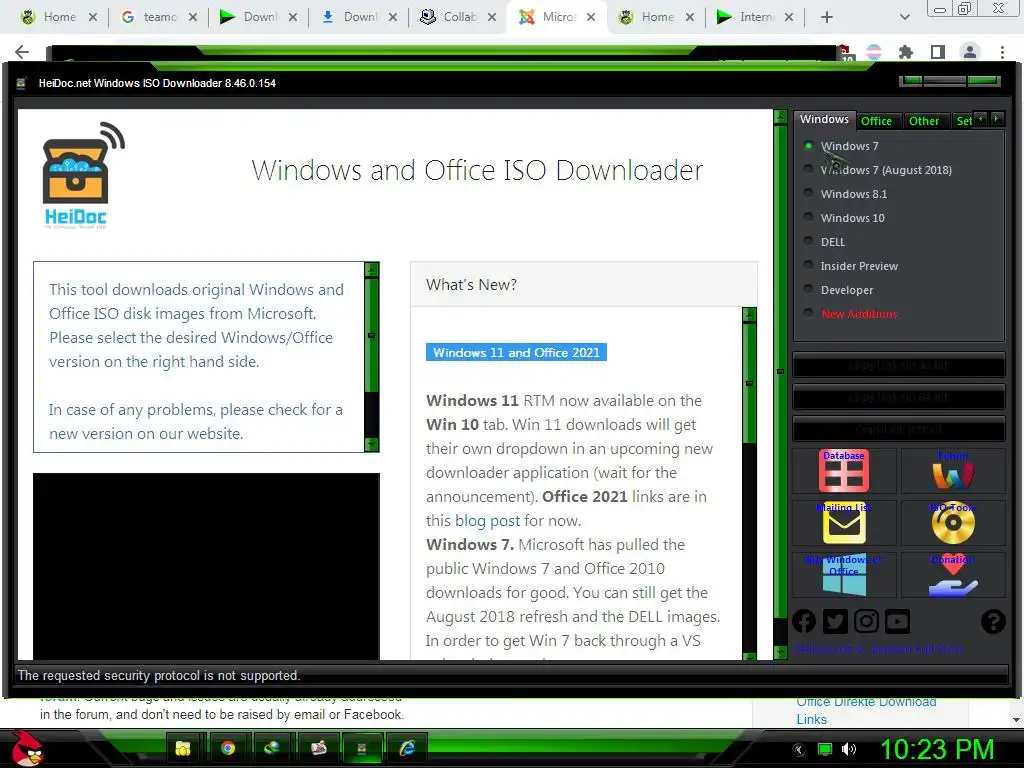1024x768 pixels.
Task: Show hidden tray icons arrow
Action: [x=799, y=749]
